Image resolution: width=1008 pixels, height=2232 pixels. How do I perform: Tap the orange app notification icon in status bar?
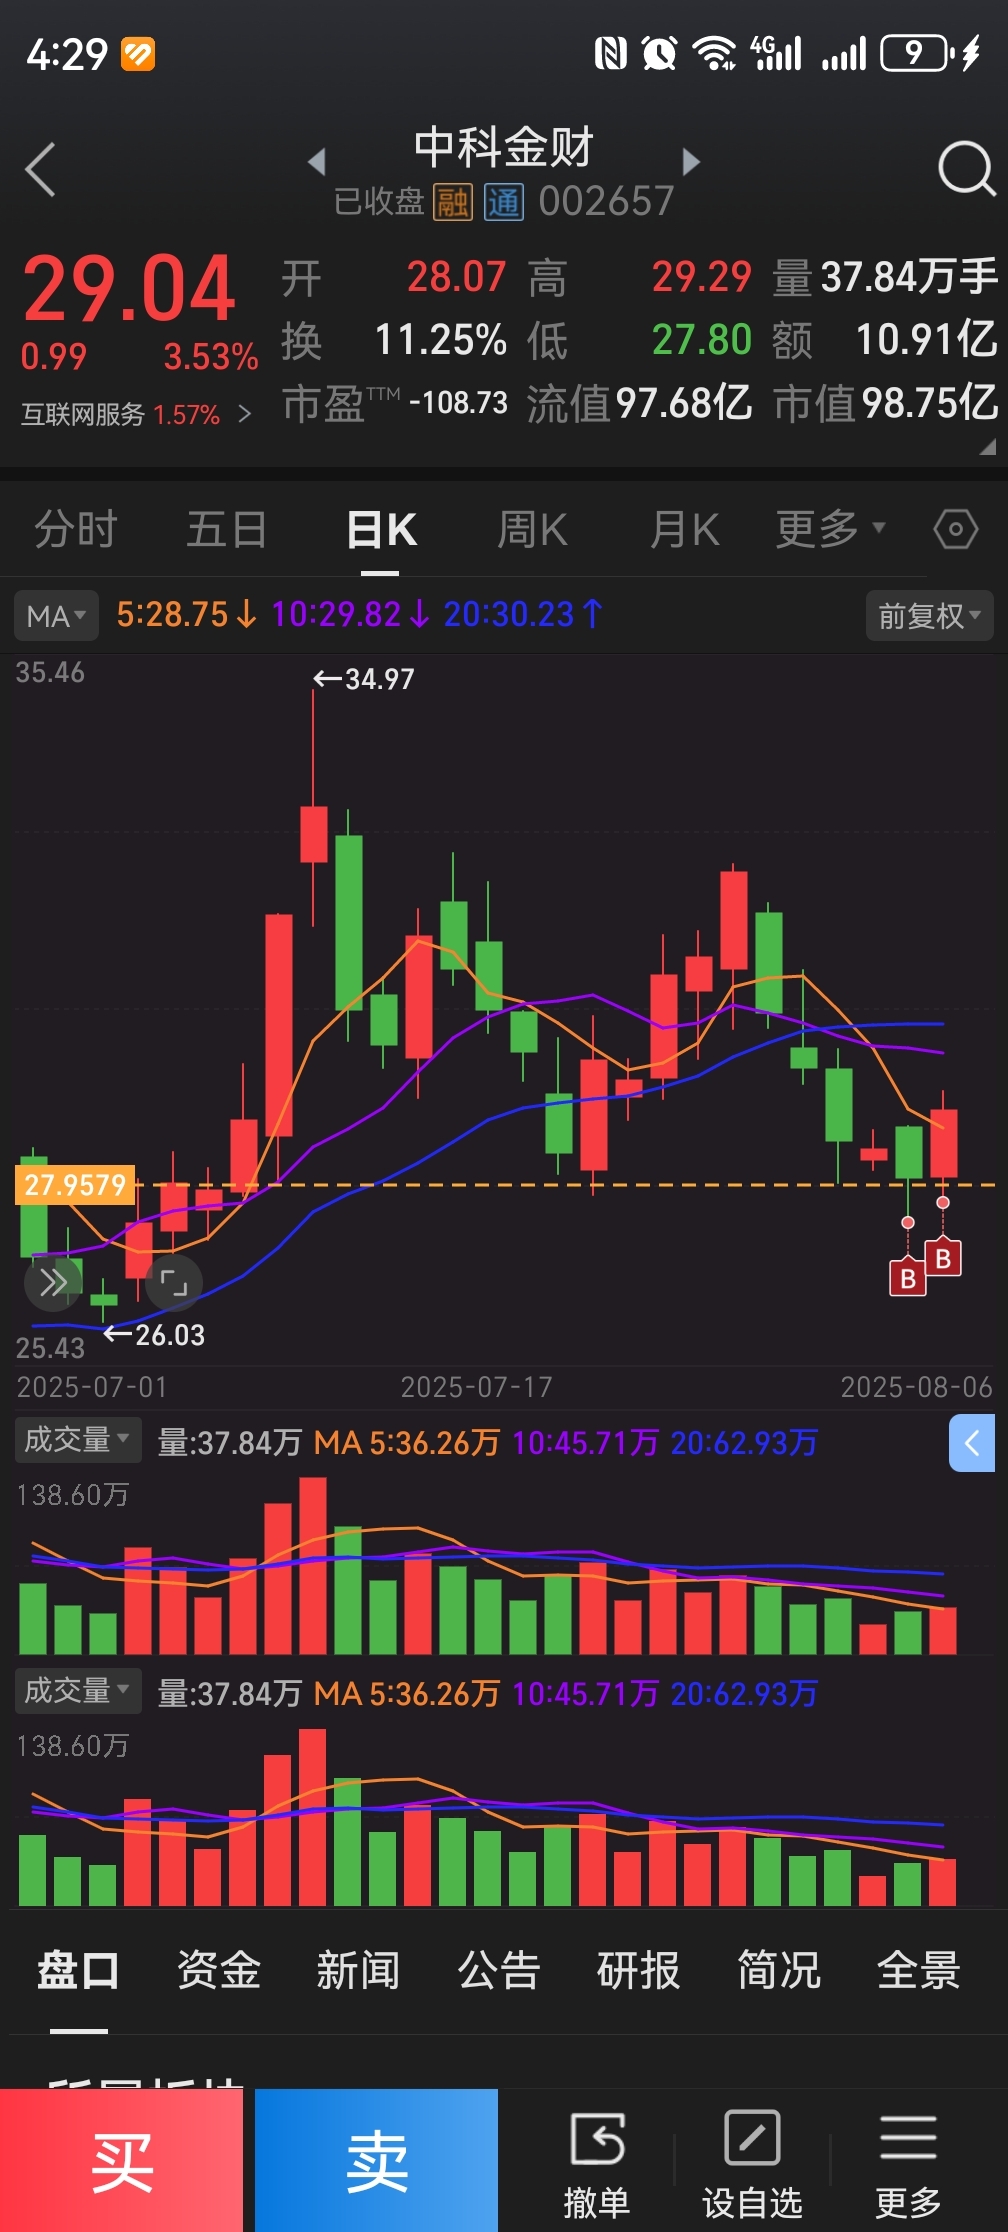(x=138, y=54)
